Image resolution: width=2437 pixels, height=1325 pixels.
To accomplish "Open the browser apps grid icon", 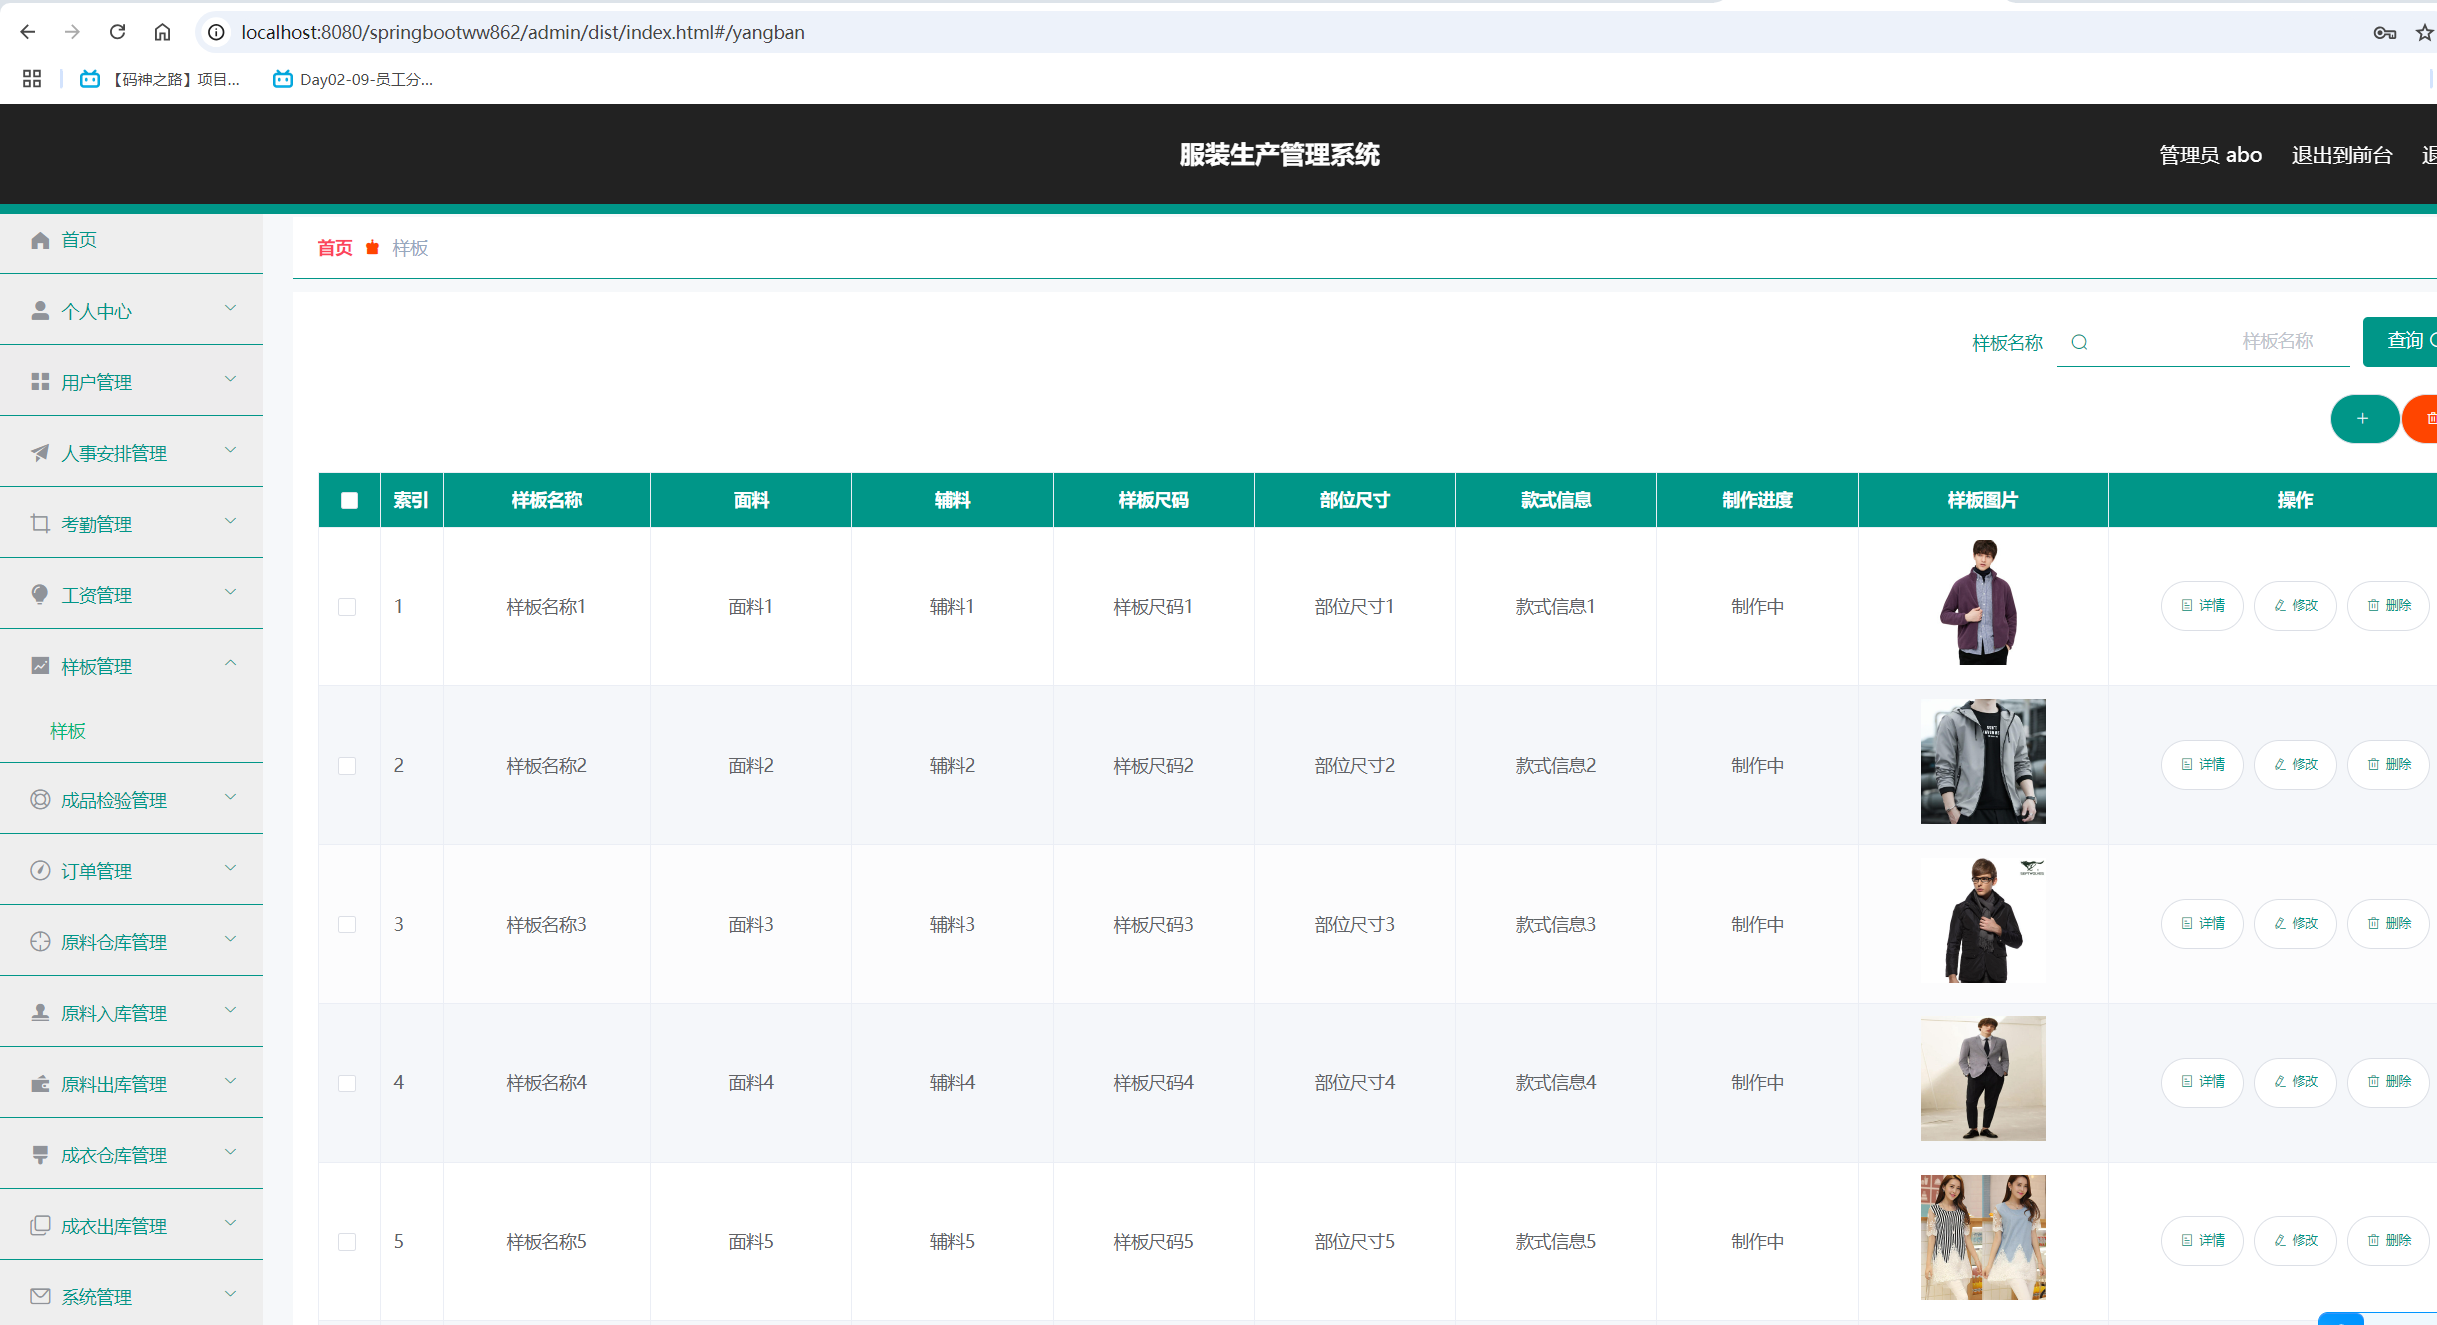I will point(32,79).
